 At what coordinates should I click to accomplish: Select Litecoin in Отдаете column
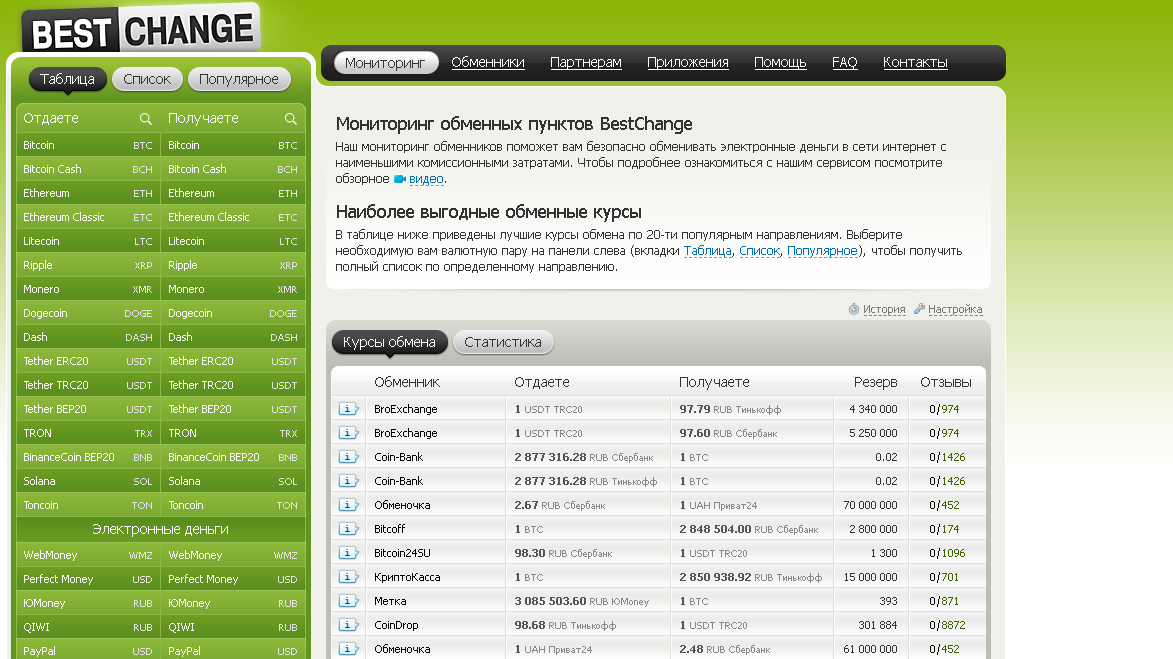click(88, 241)
